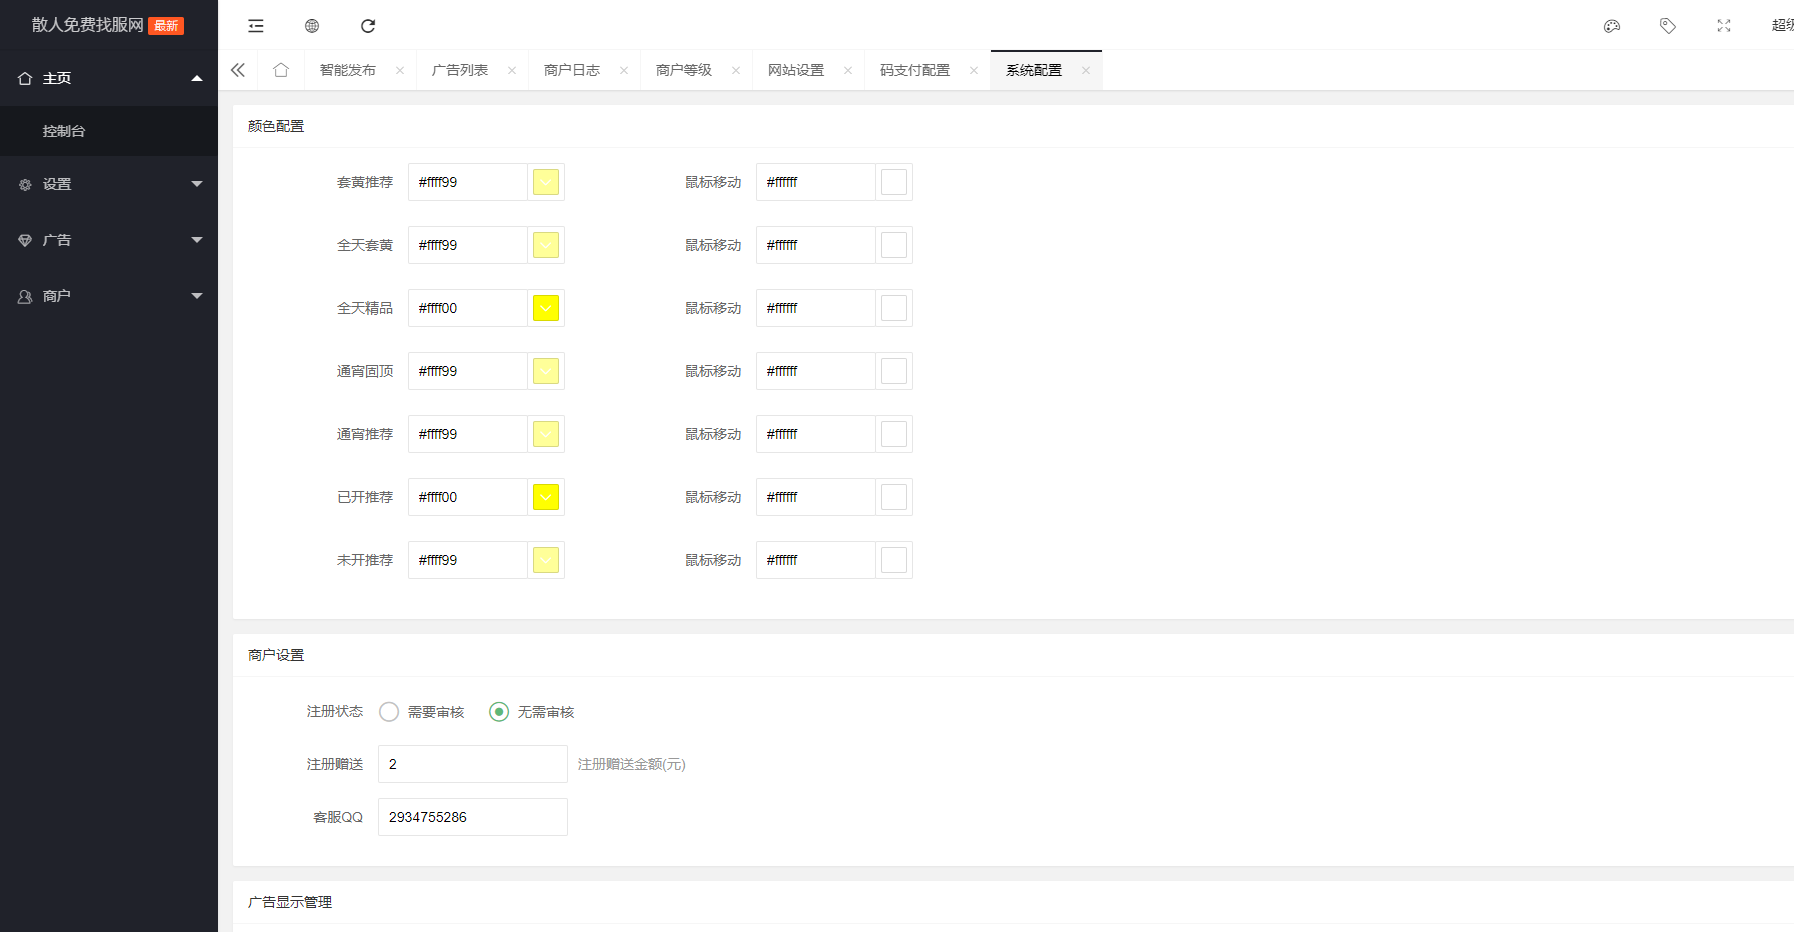Open color picker for 通宵固顶
Image resolution: width=1794 pixels, height=932 pixels.
[x=546, y=371]
